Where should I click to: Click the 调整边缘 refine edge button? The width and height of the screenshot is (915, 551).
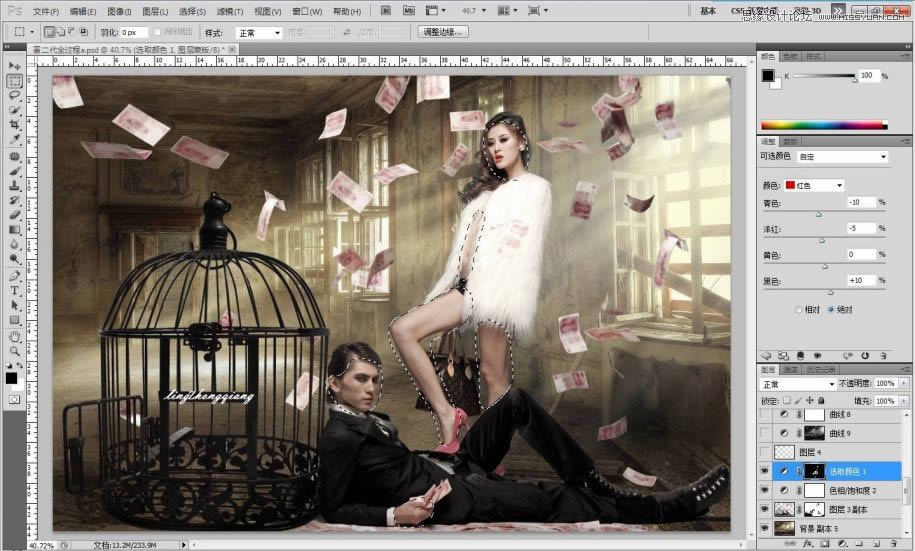[443, 32]
